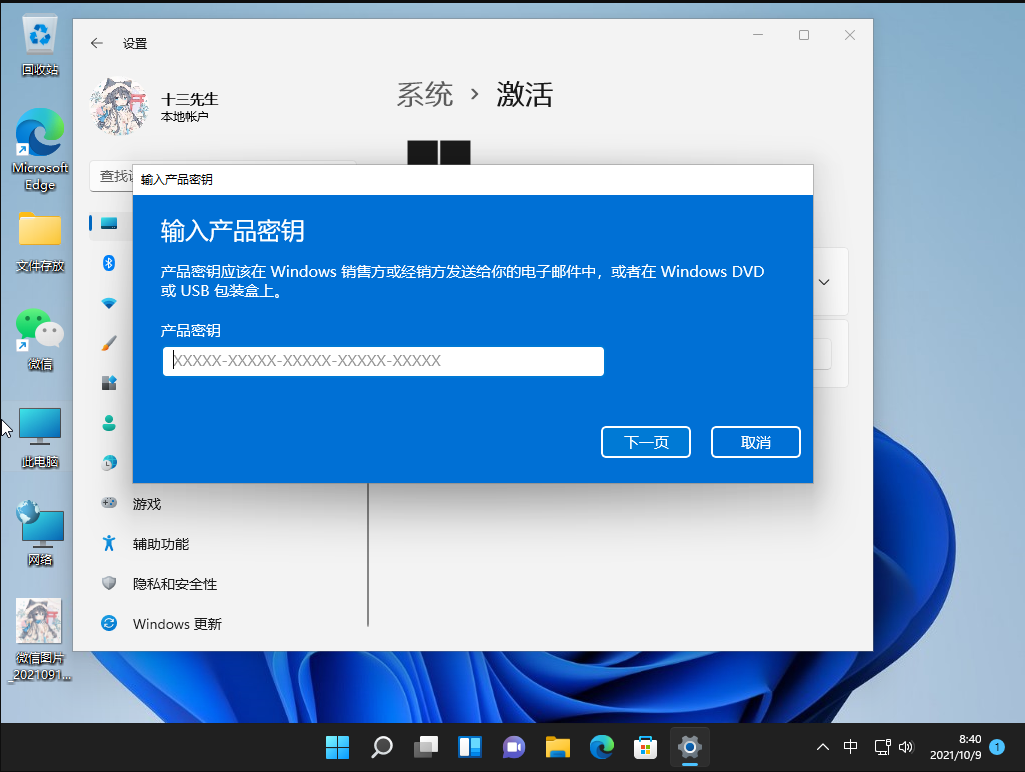Image resolution: width=1025 pixels, height=772 pixels.
Task: Launch Microsoft Store from the taskbar
Action: (645, 746)
